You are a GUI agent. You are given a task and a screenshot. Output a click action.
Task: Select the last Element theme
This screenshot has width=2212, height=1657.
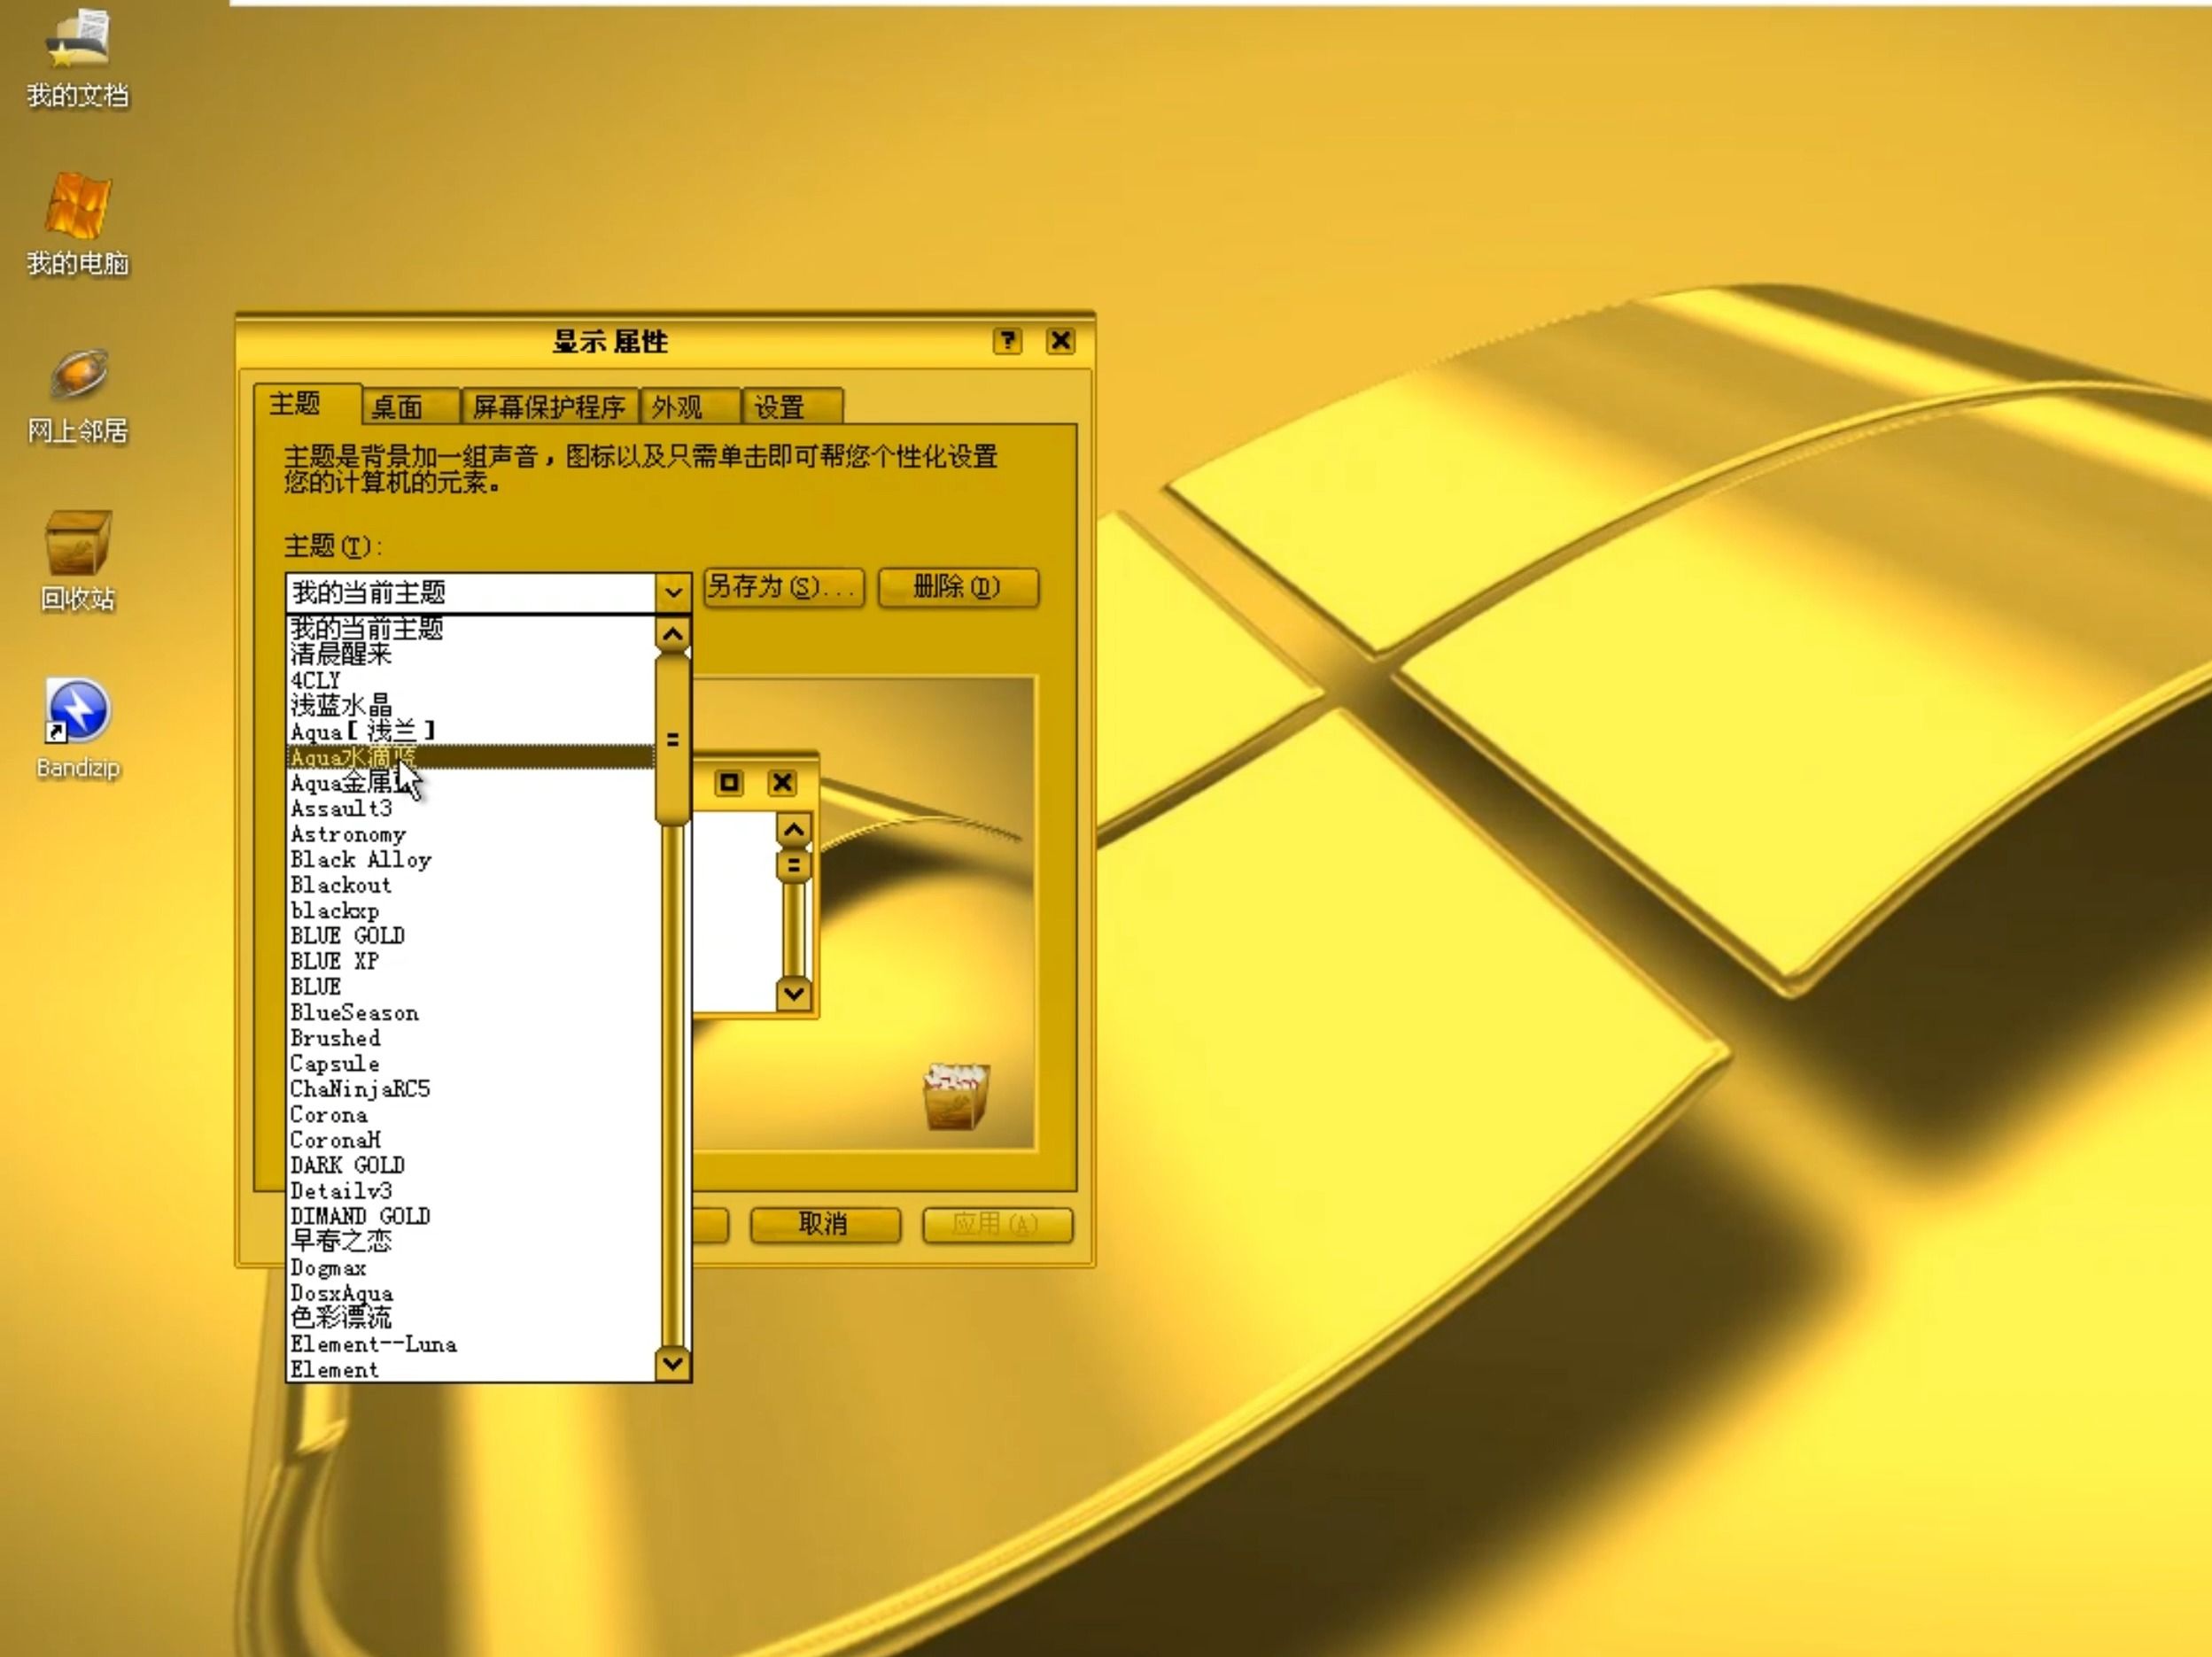(471, 1369)
